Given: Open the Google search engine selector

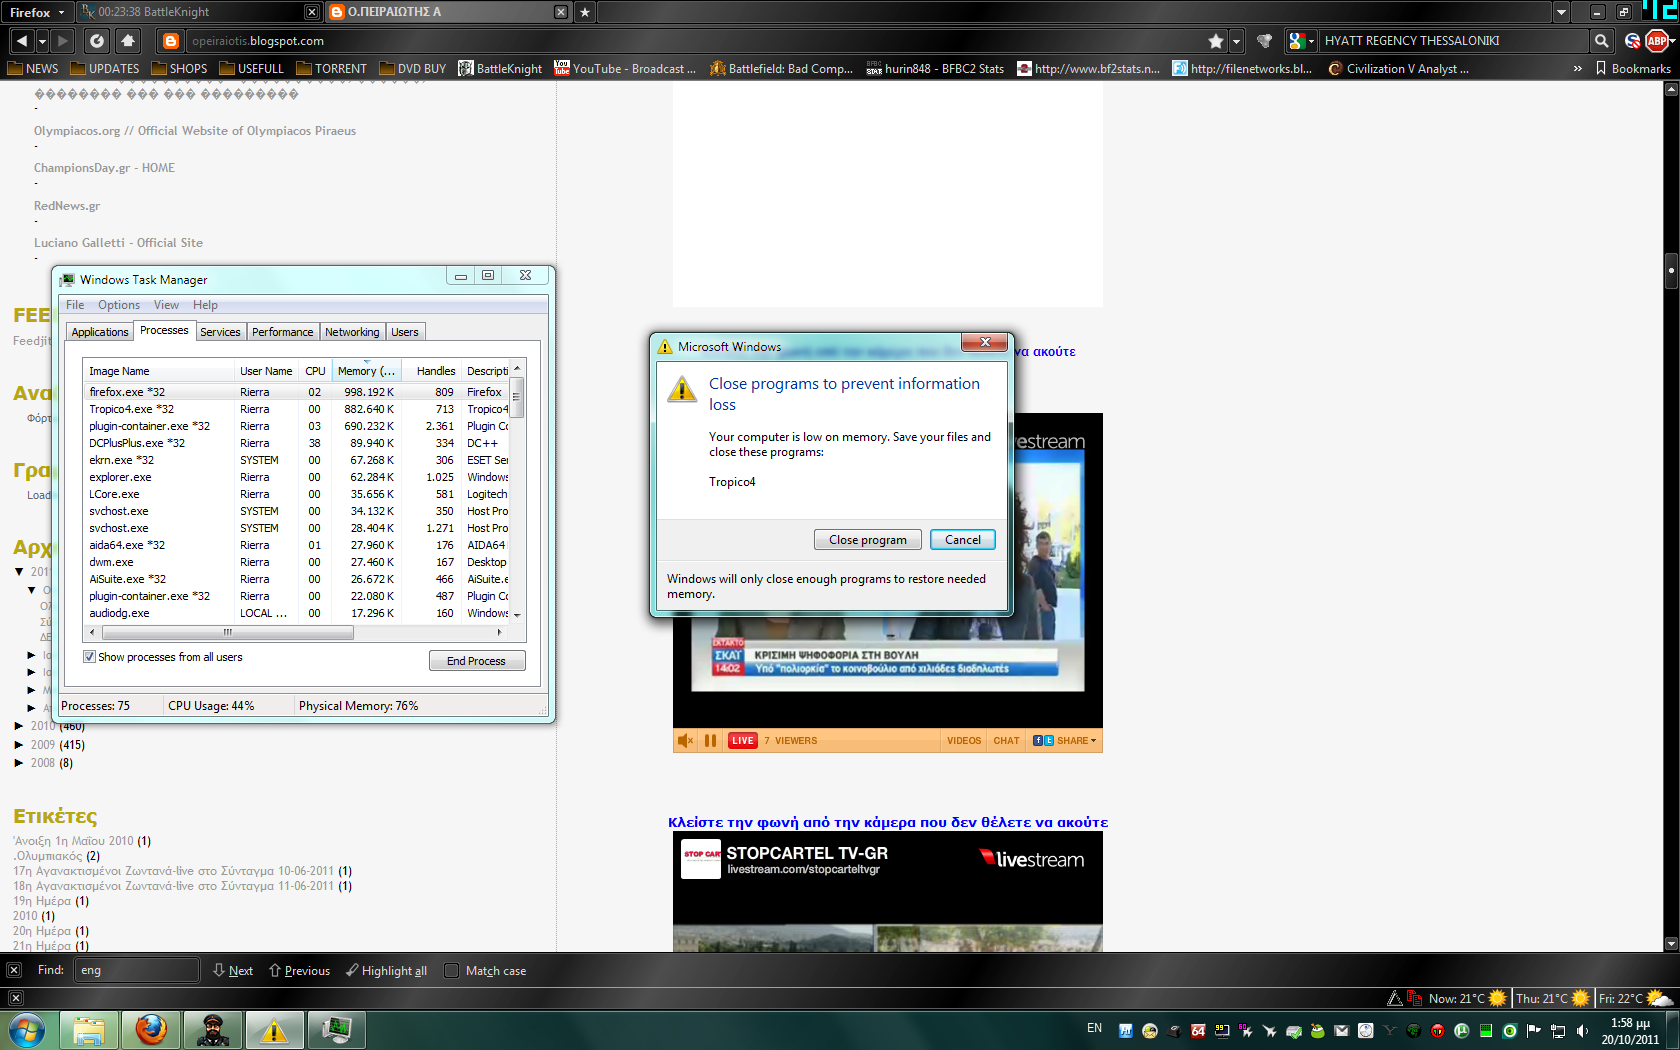Looking at the screenshot, I should [x=1301, y=41].
